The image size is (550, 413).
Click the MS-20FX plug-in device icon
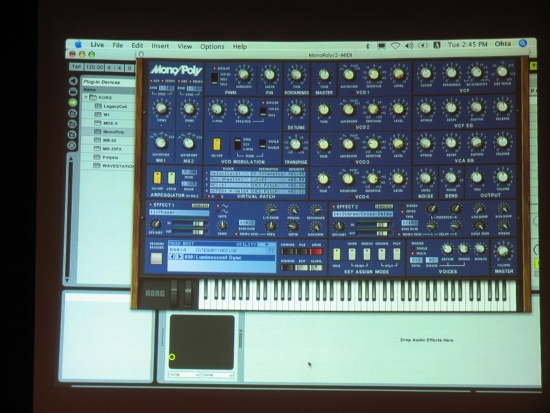[98, 148]
